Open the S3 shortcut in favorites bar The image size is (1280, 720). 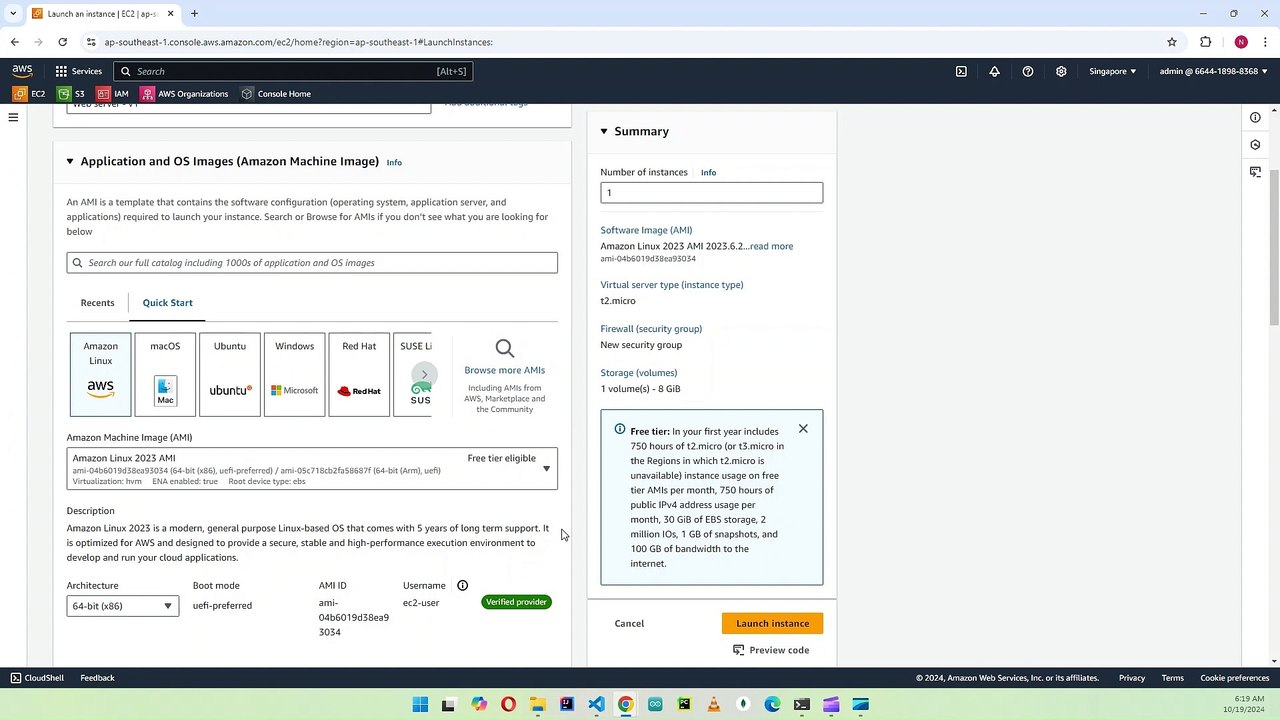coord(71,94)
